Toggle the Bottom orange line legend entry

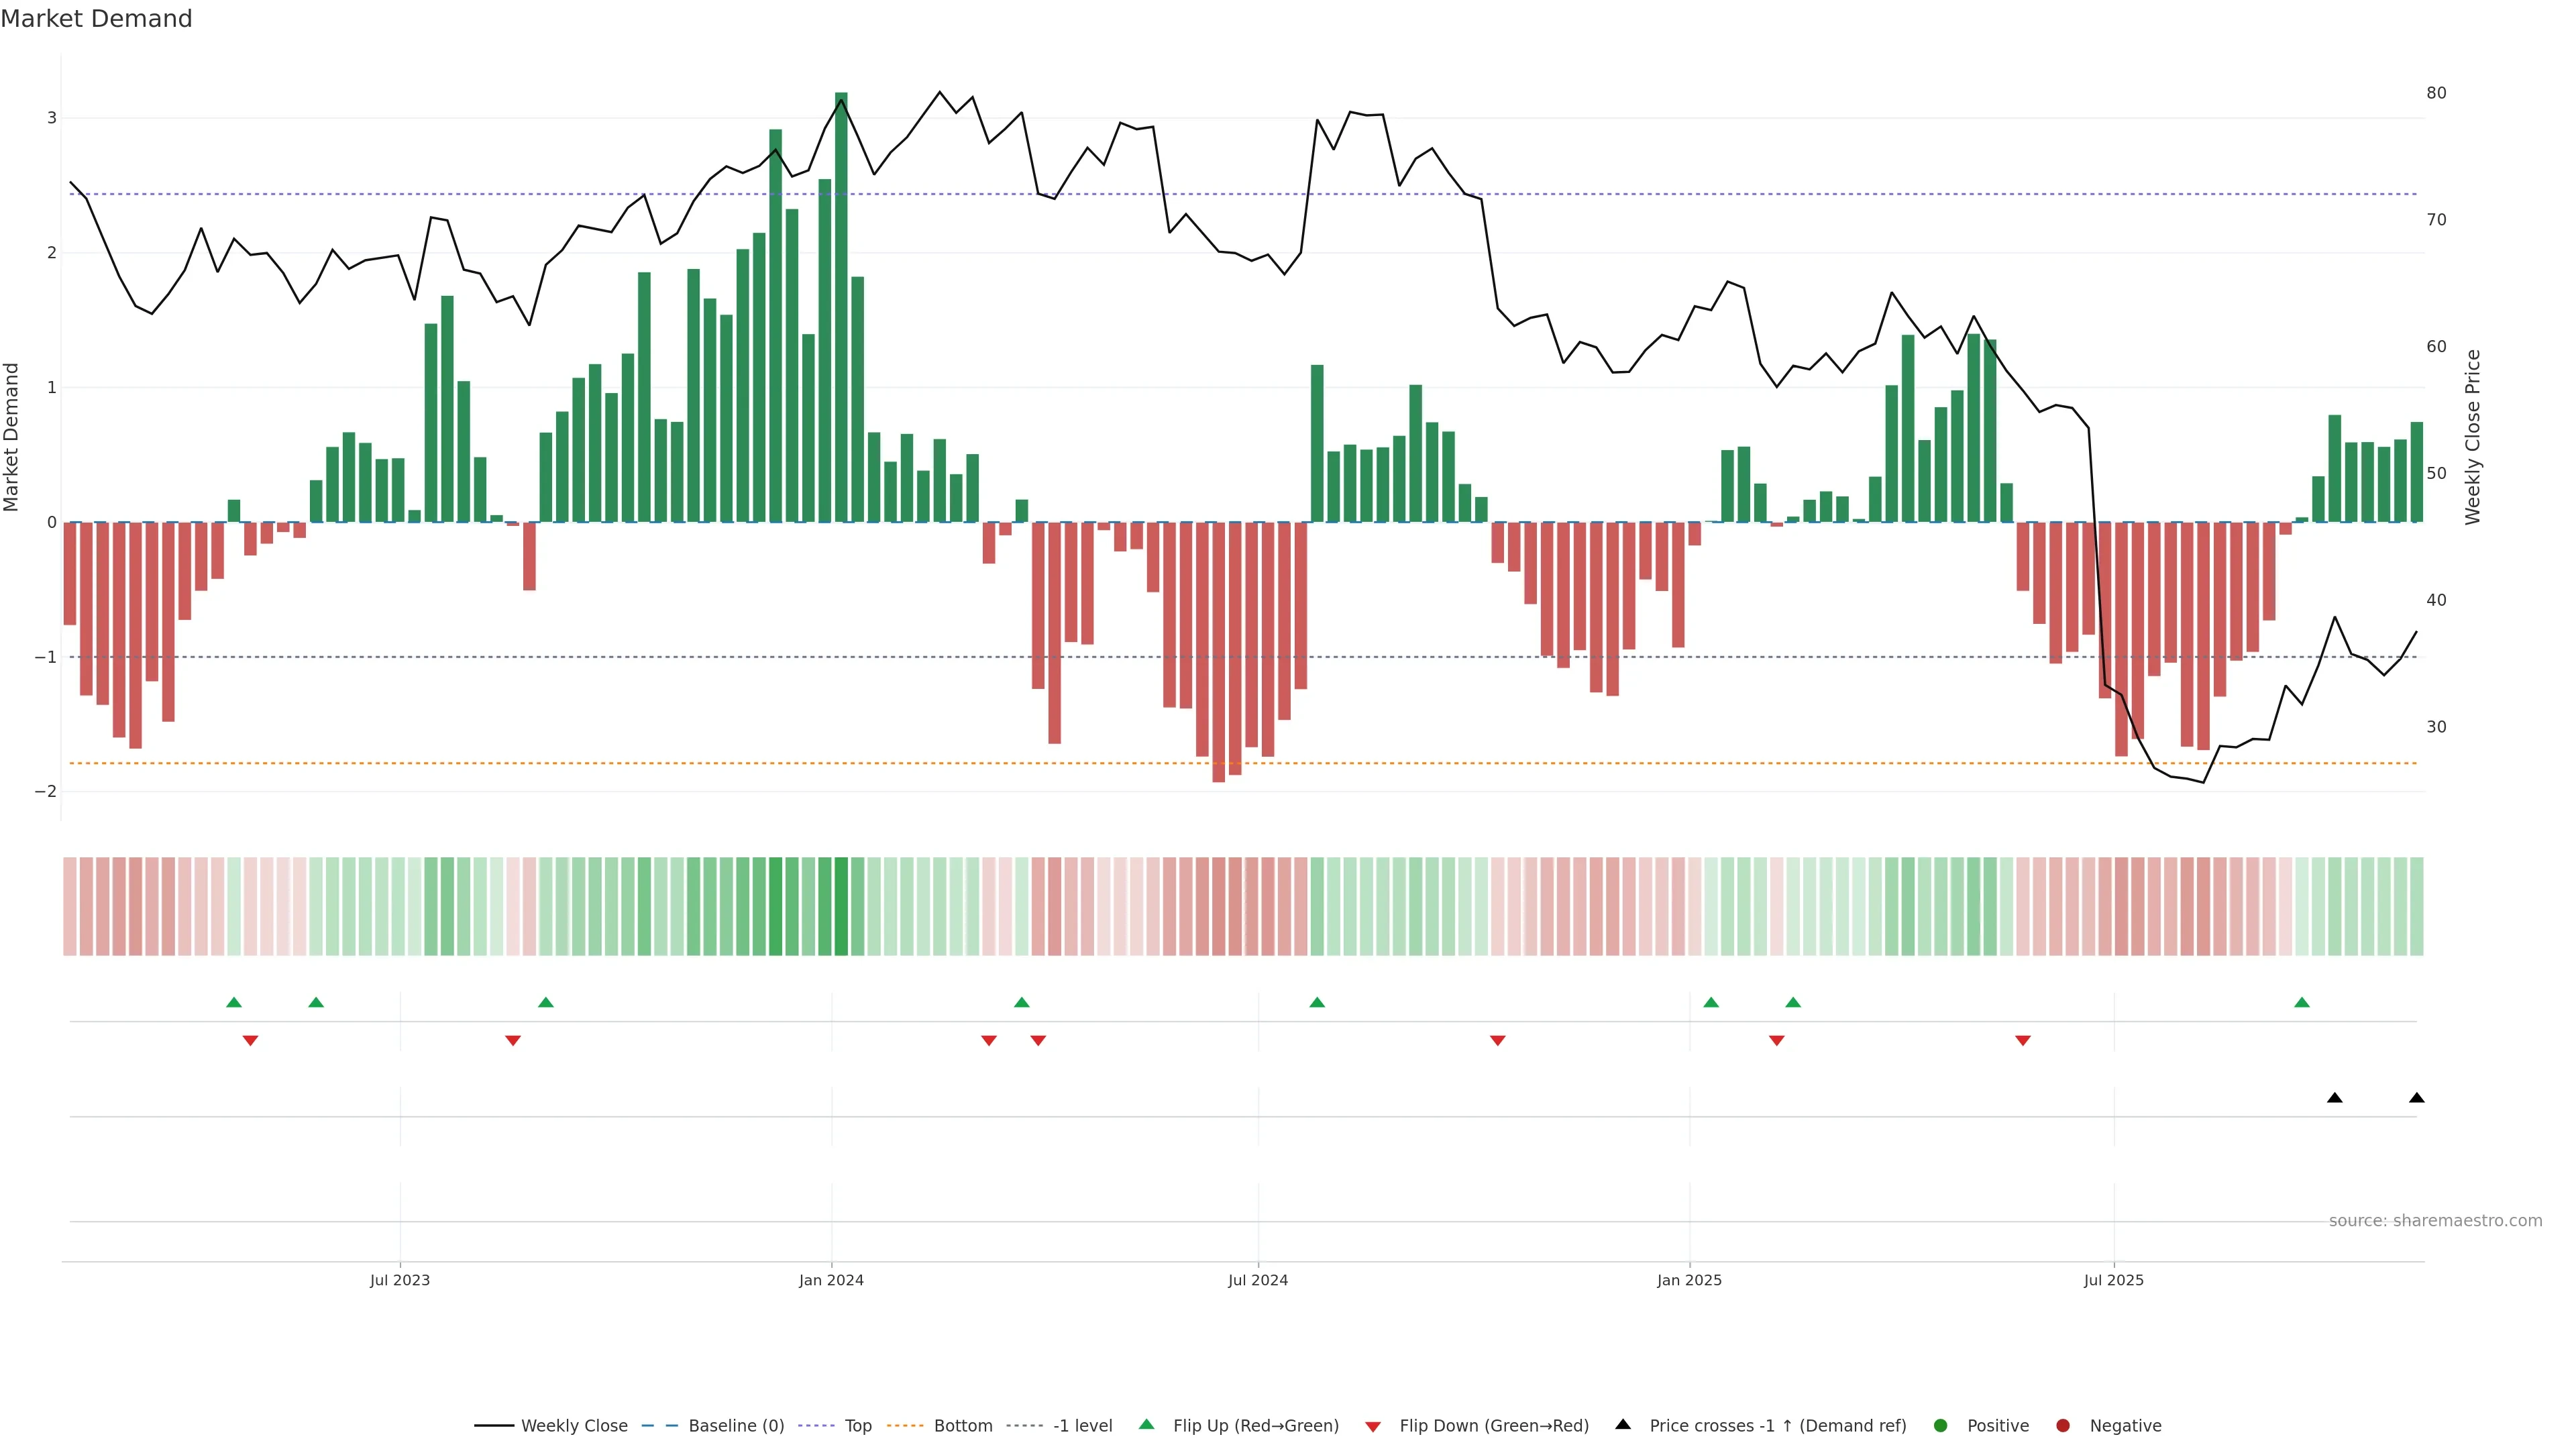963,1425
